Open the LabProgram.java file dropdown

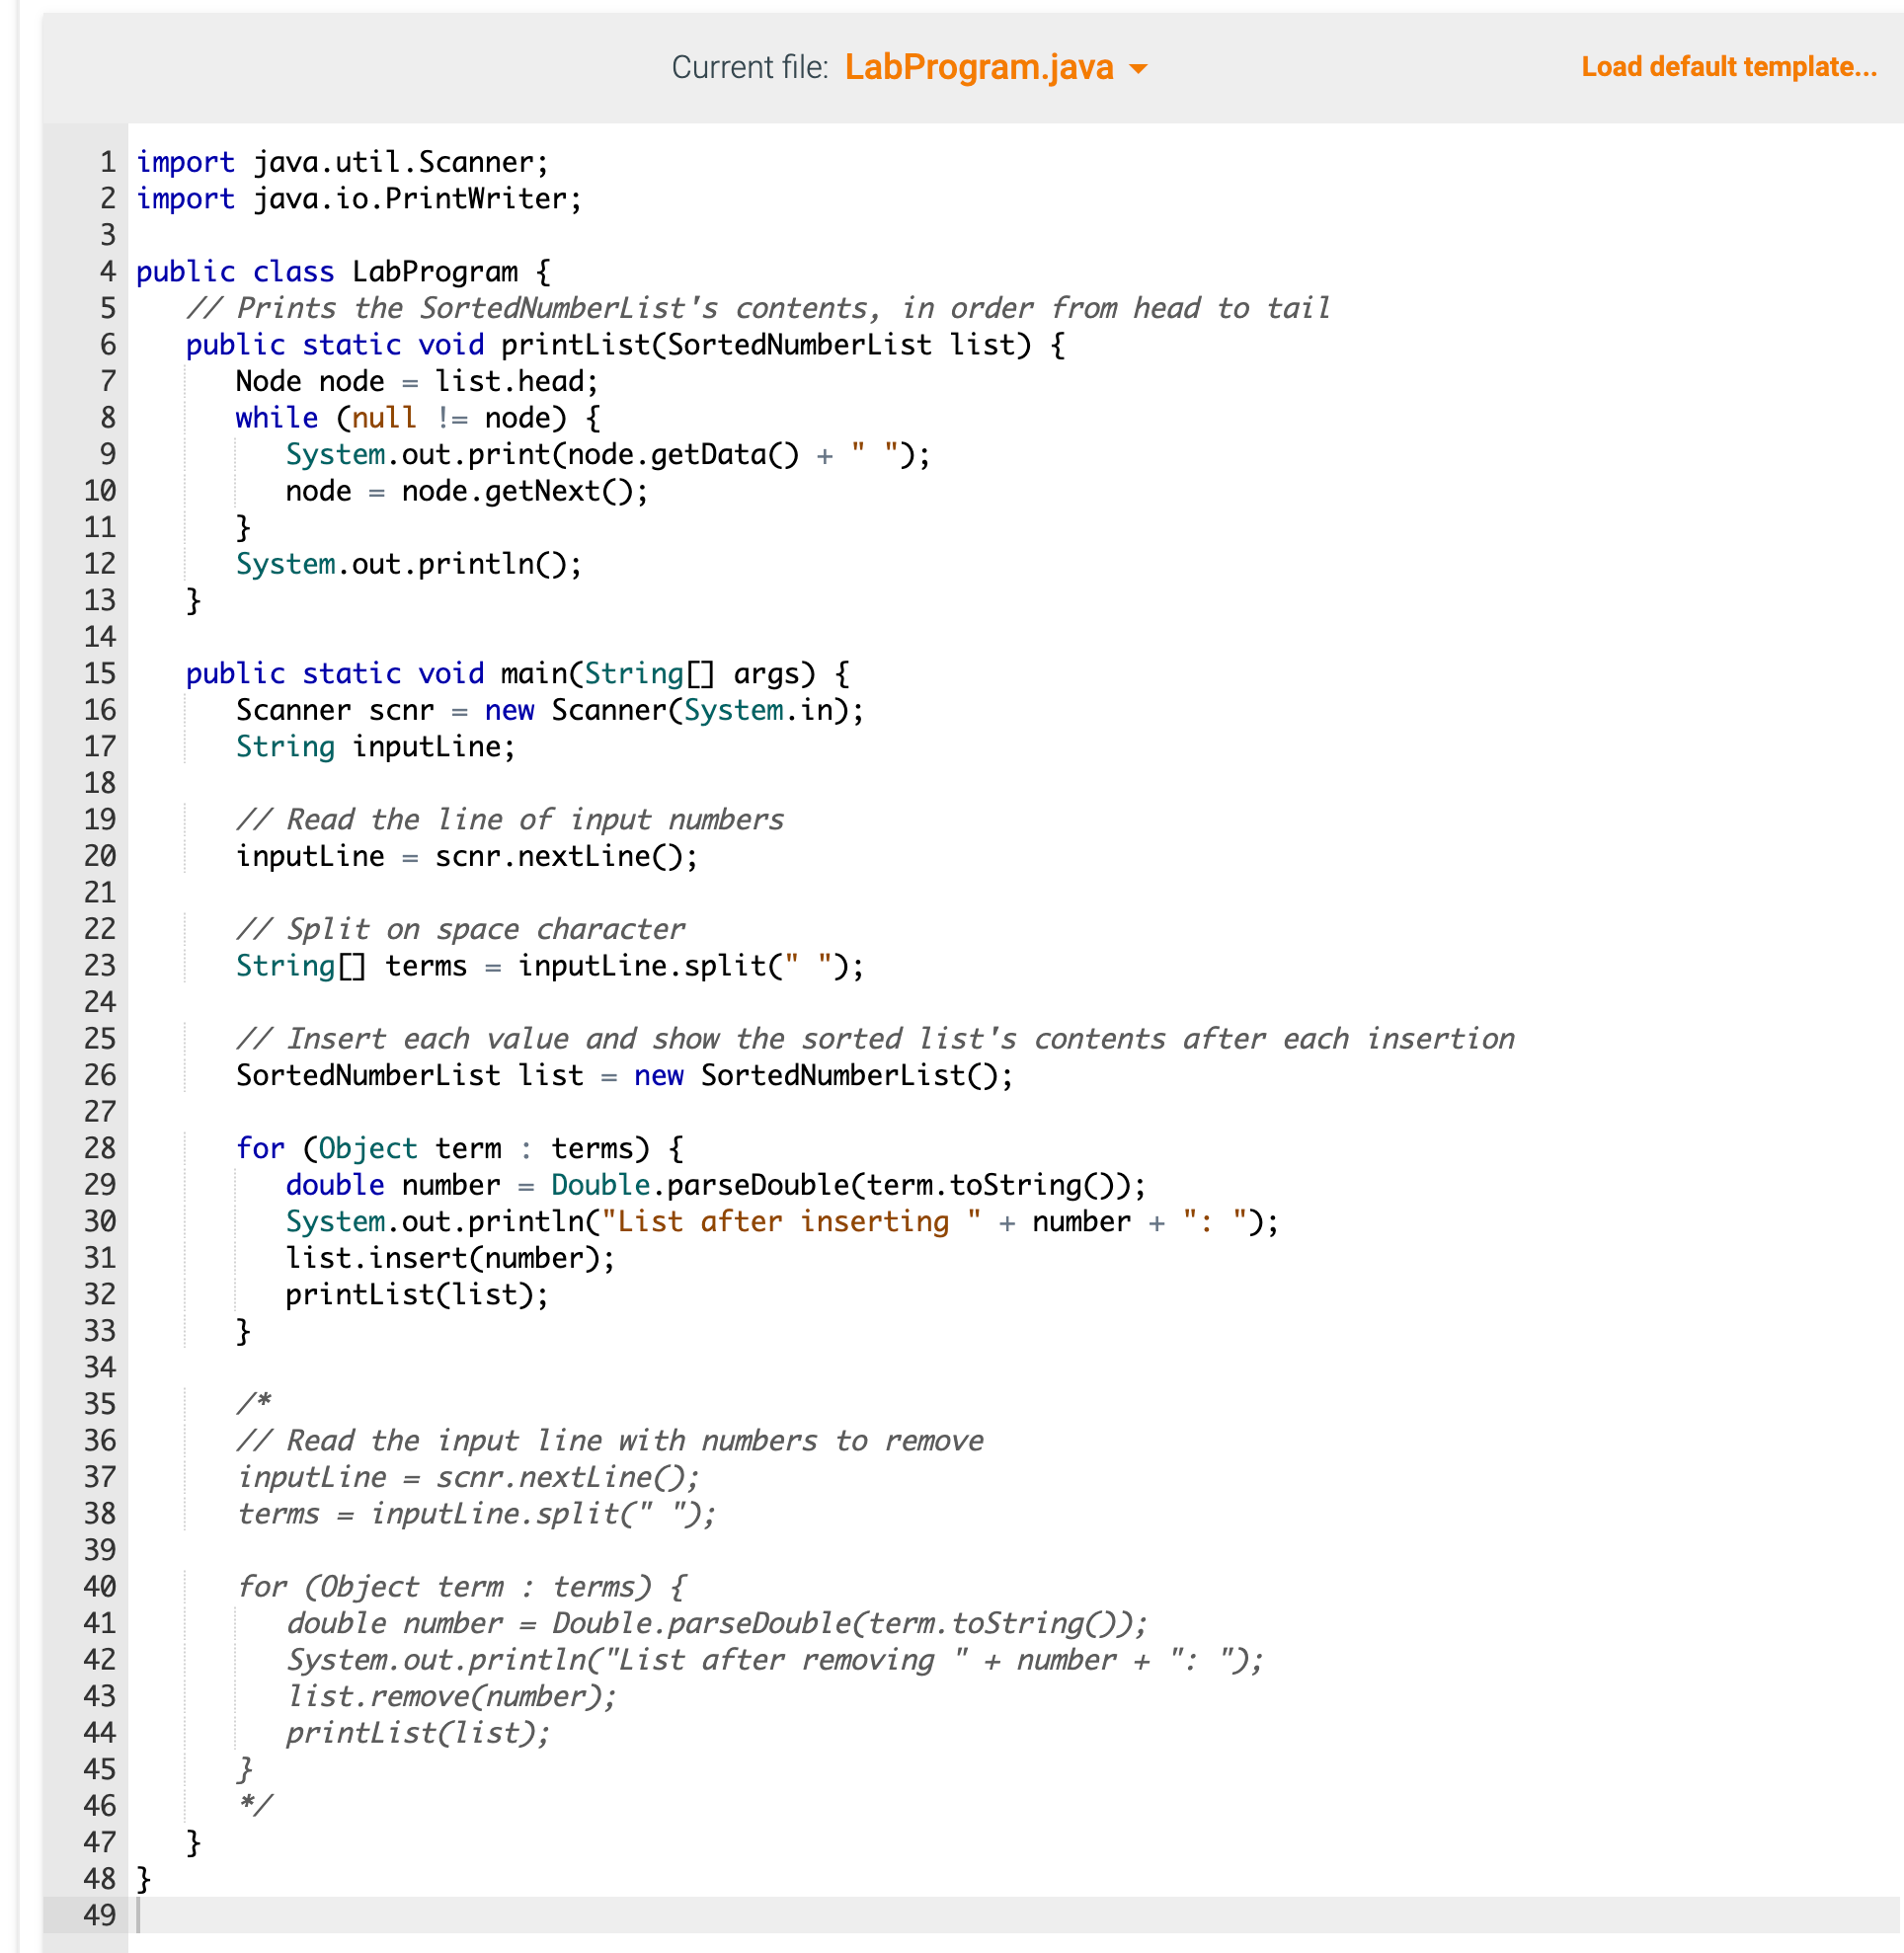tap(979, 67)
